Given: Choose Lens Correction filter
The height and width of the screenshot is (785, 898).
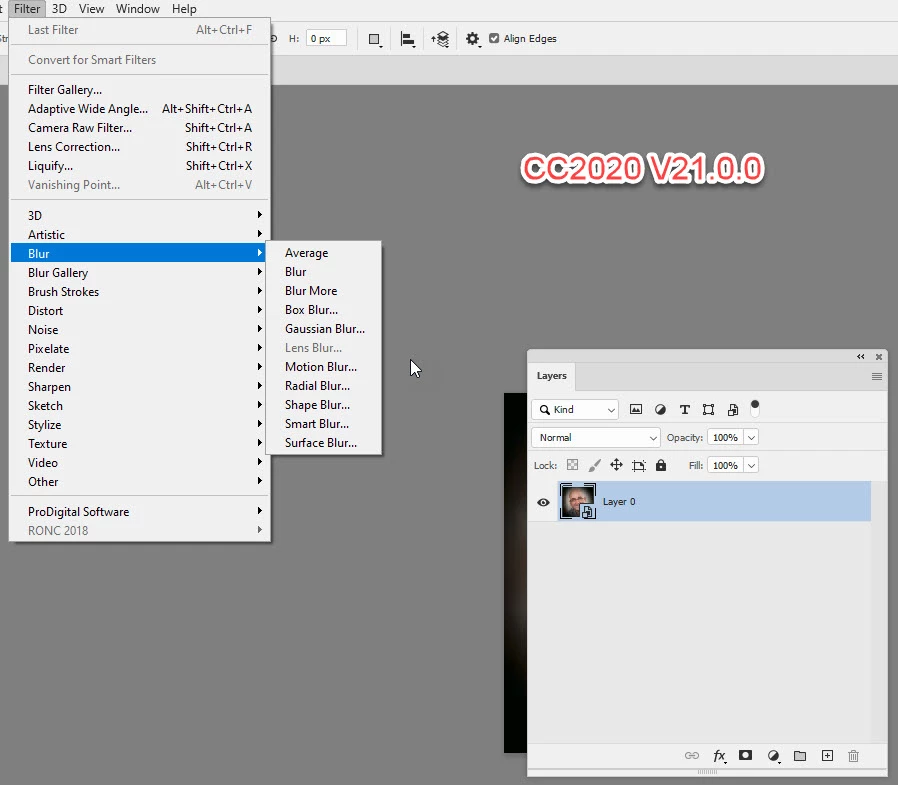Looking at the screenshot, I should [140, 147].
